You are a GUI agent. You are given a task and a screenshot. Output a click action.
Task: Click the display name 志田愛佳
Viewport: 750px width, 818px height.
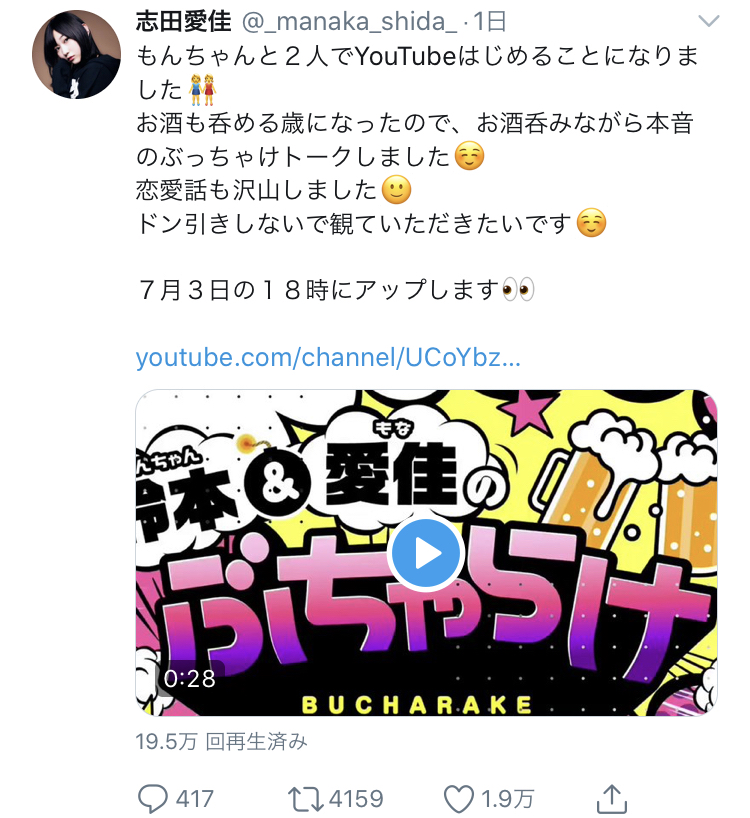click(184, 21)
